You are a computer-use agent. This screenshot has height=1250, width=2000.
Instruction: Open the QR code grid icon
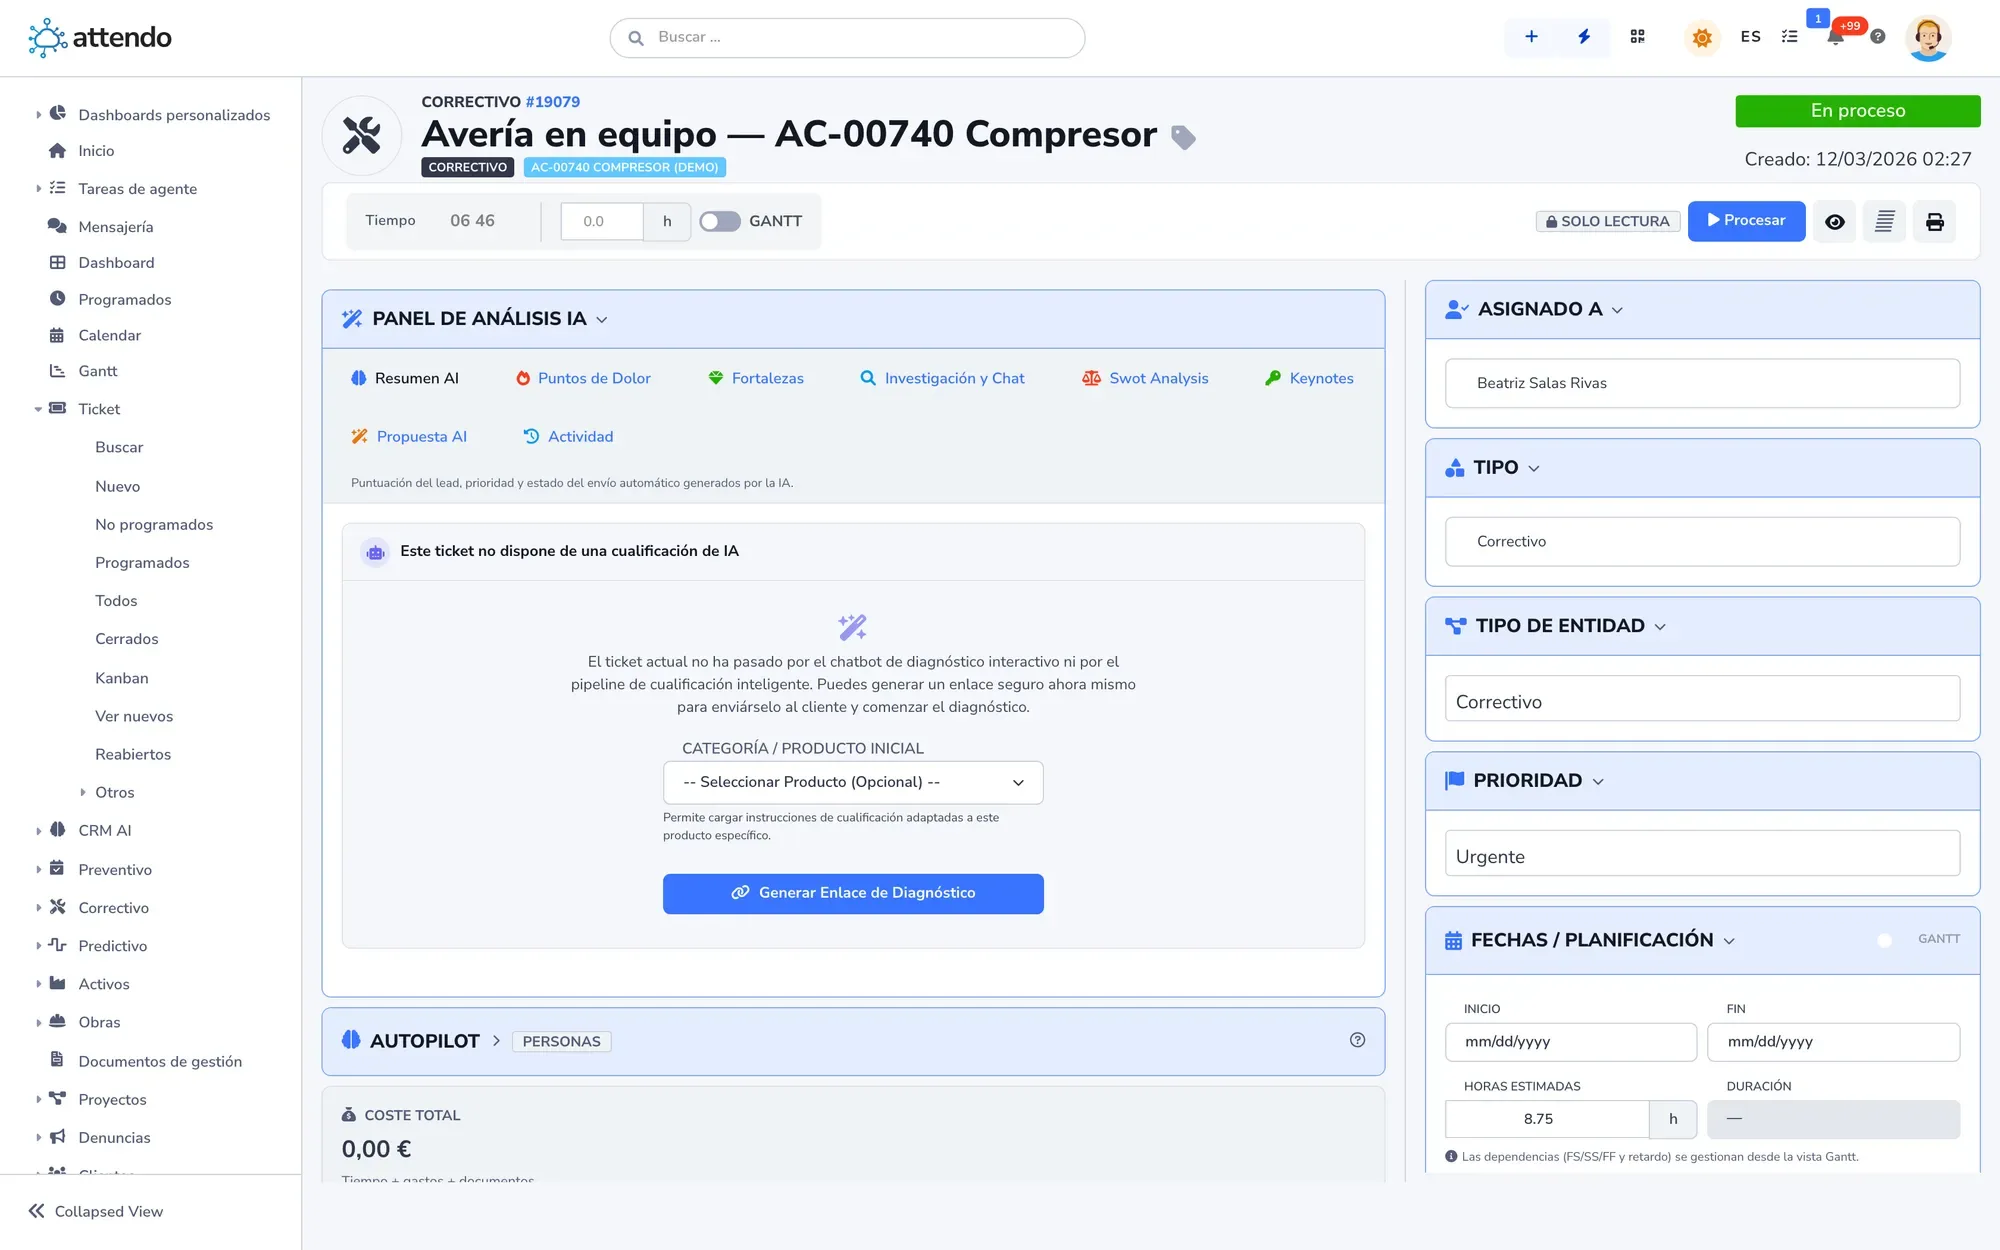point(1637,37)
